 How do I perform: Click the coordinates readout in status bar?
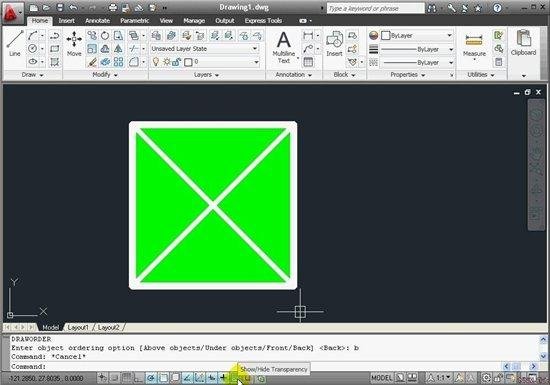click(x=46, y=379)
